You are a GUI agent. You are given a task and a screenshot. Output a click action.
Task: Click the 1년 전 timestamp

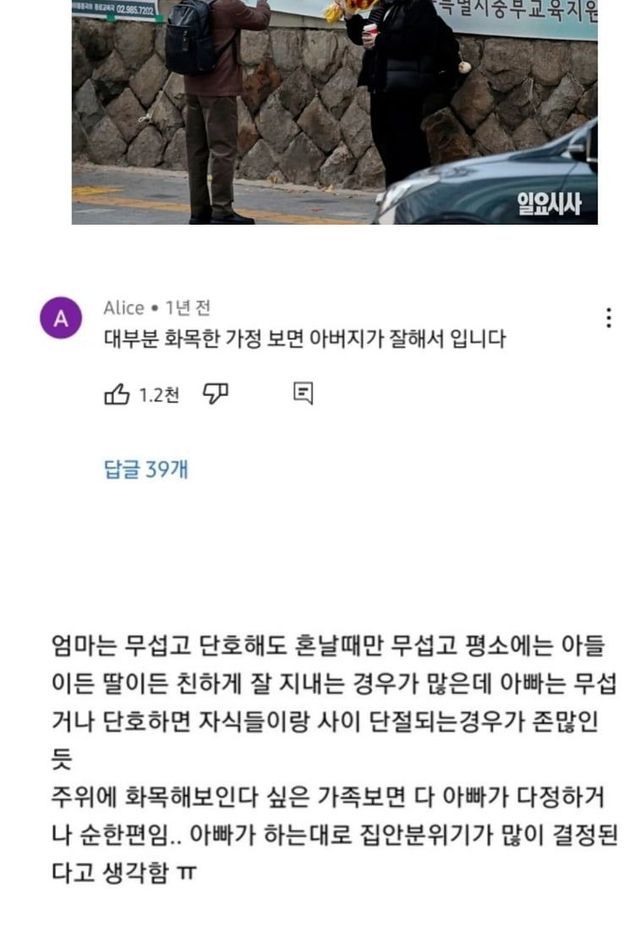(x=187, y=308)
